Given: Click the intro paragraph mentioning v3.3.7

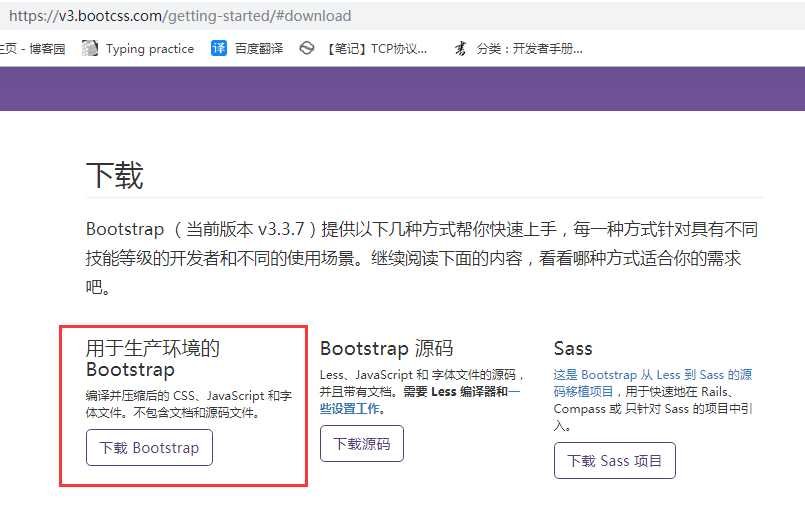Looking at the screenshot, I should pyautogui.click(x=422, y=258).
